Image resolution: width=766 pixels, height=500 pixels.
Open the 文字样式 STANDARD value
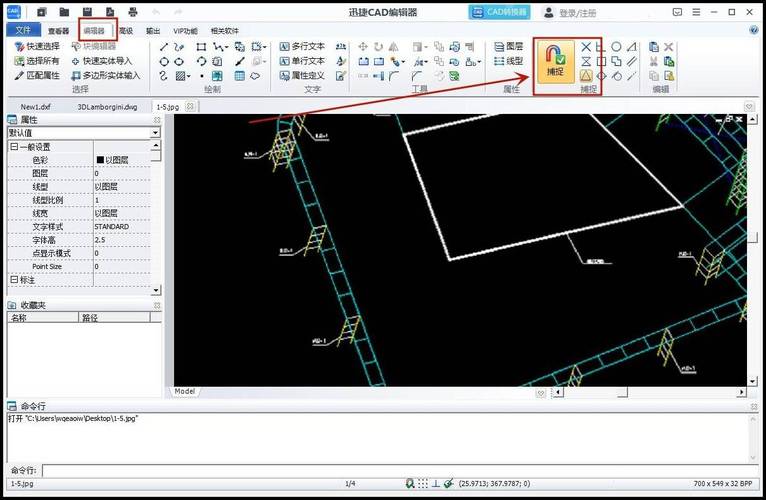(122, 227)
